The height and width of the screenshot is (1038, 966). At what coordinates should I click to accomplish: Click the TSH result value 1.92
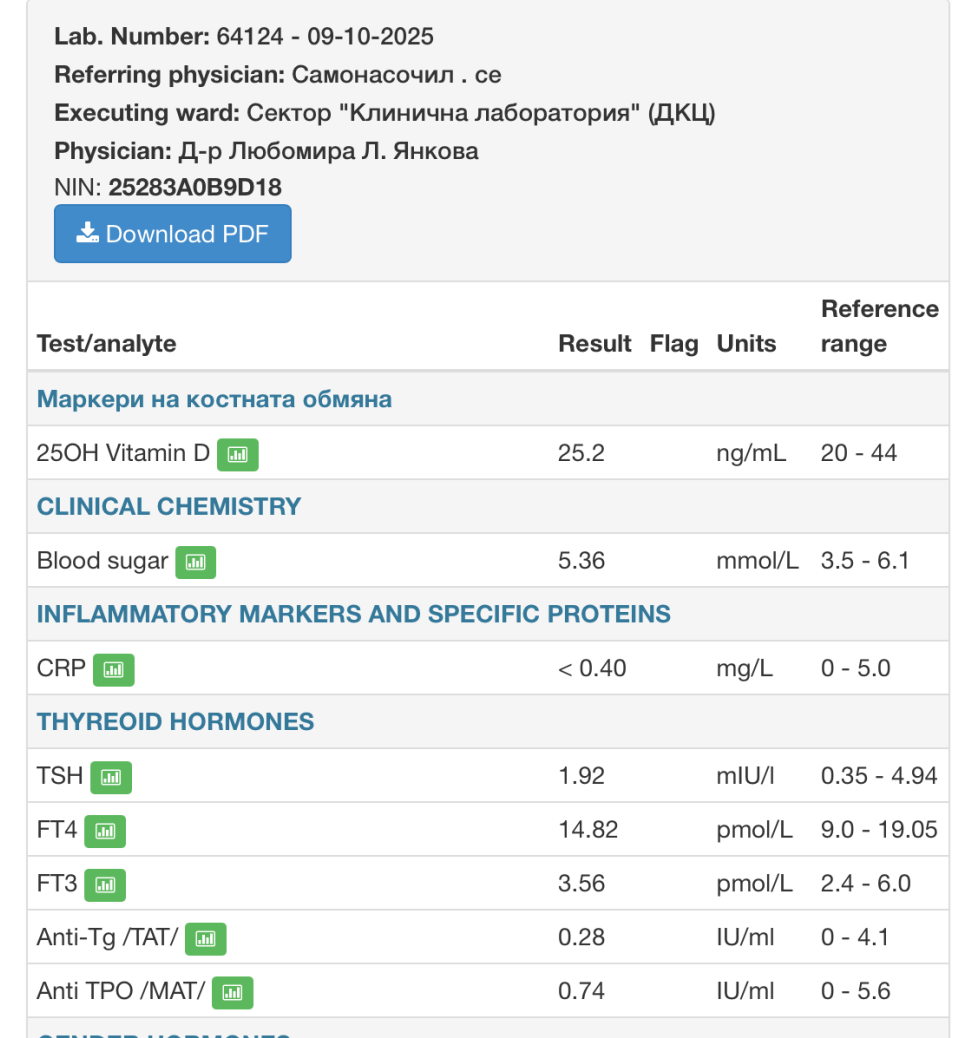click(x=581, y=776)
